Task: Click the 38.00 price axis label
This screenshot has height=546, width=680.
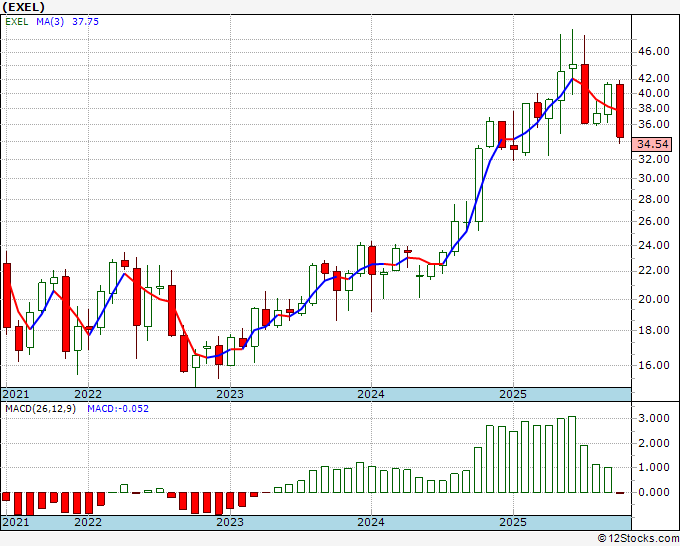Action: (x=654, y=108)
